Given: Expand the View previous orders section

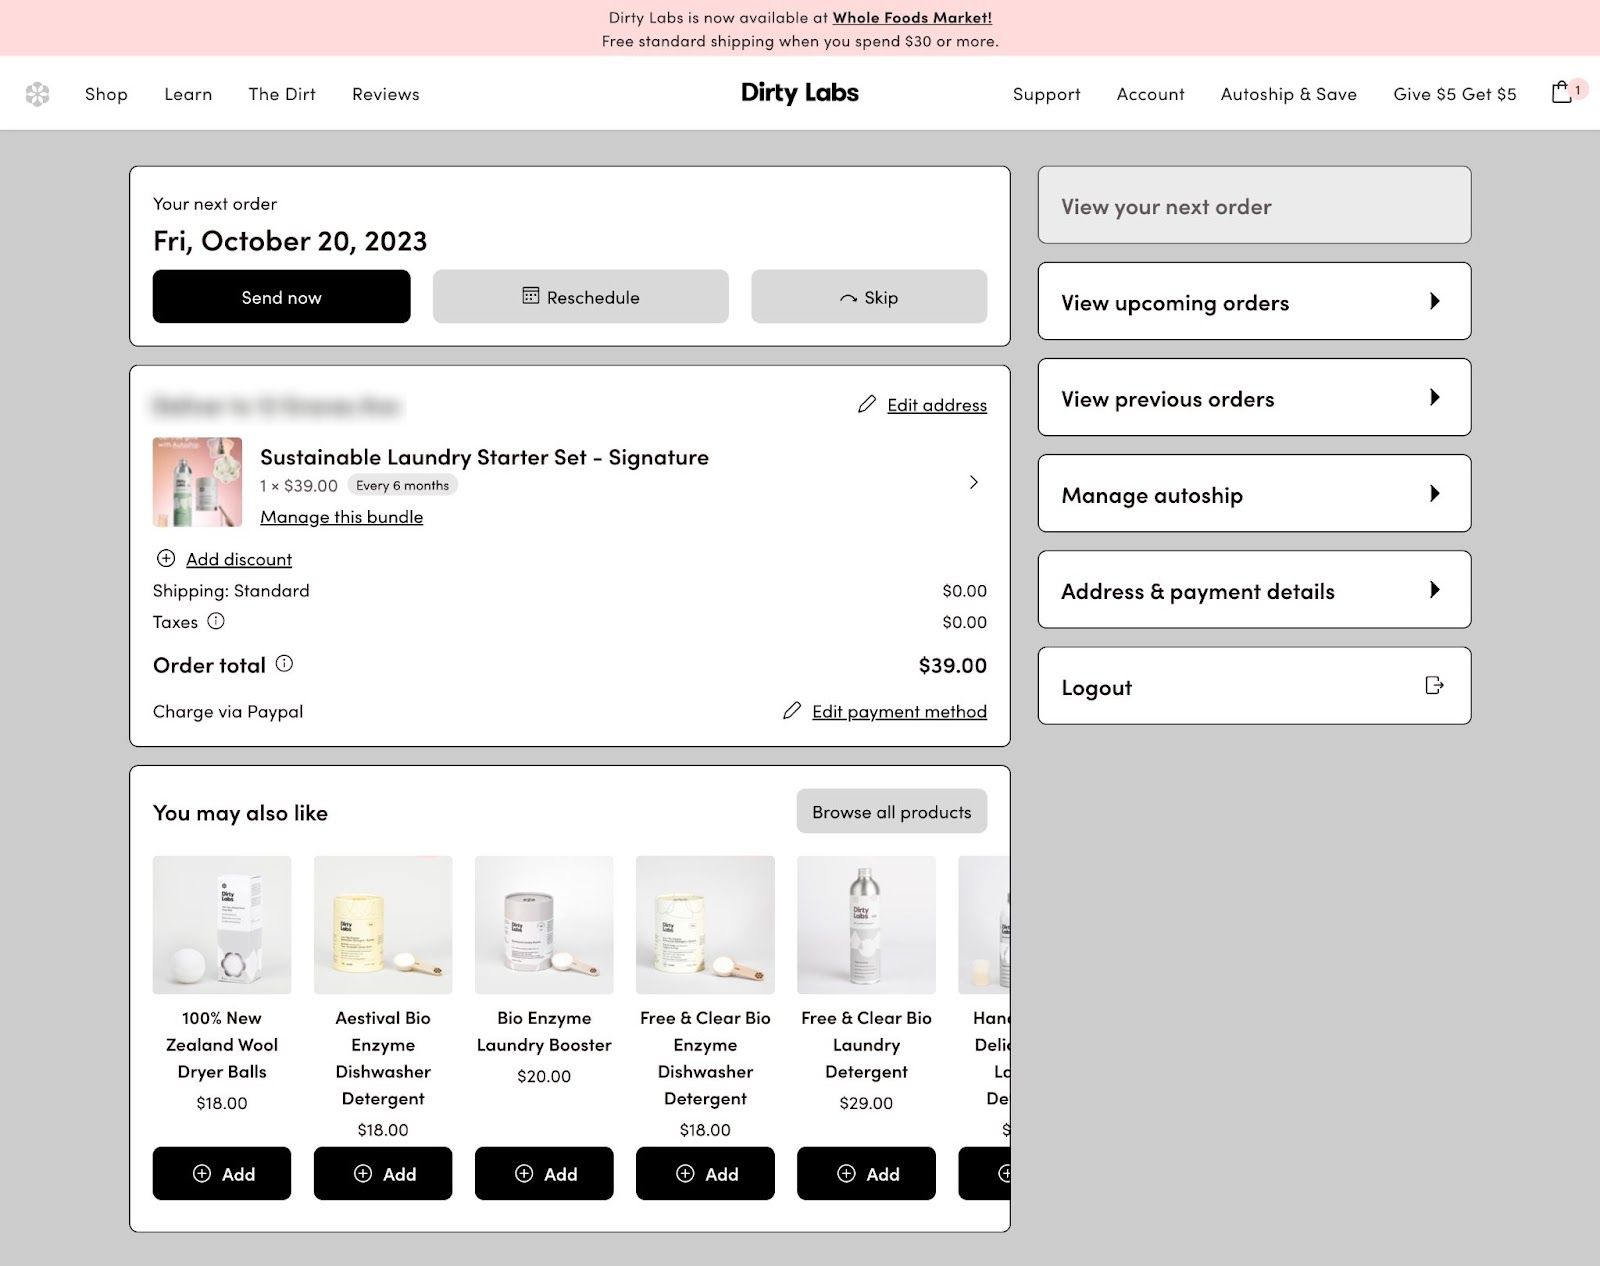Looking at the screenshot, I should [1437, 397].
